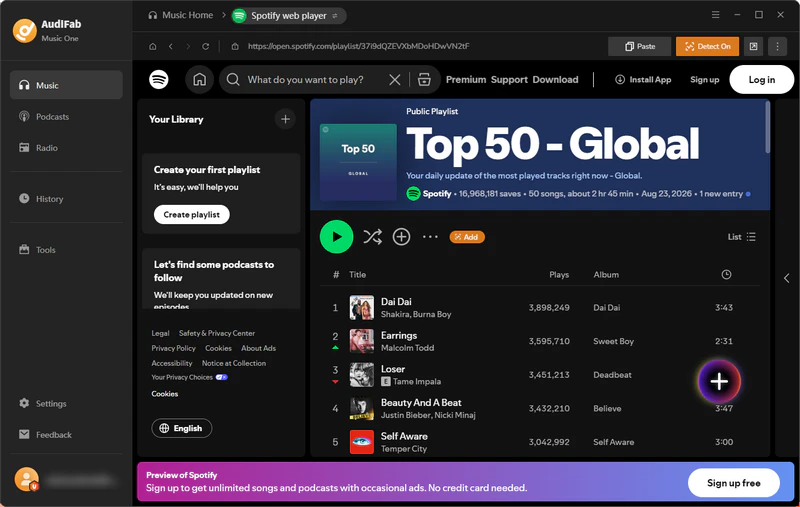Reload the Spotify web page
Image resolution: width=800 pixels, height=507 pixels.
205,46
